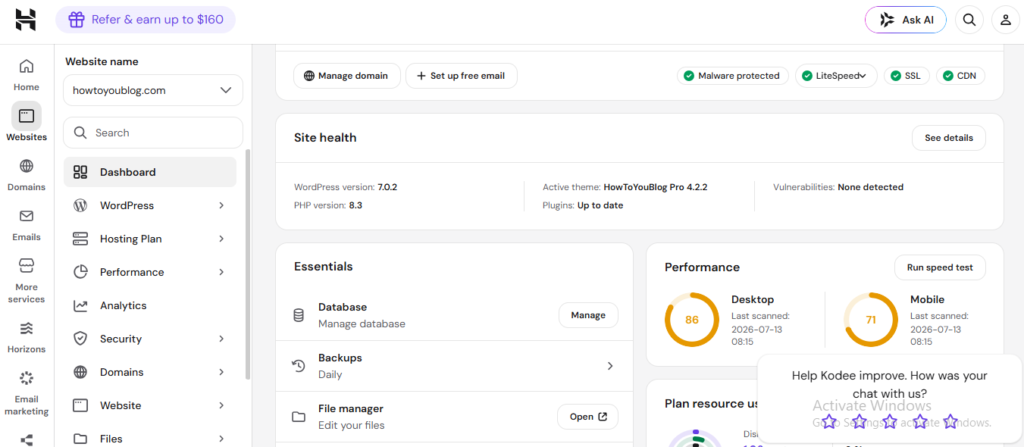Click the sidebar Domains globe icon

pos(80,372)
